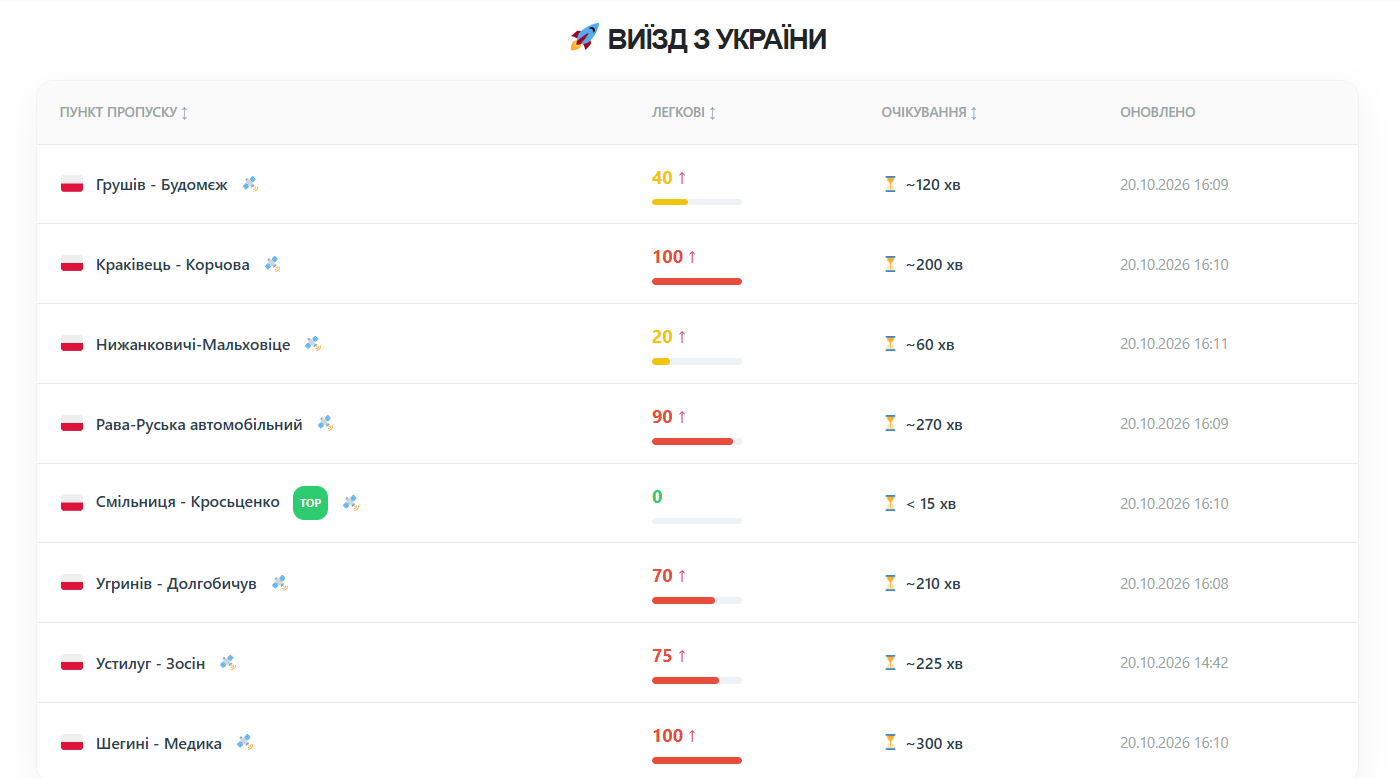The image size is (1399, 778).
Task: Click the Polish flag beside Краківець - Корчова
Action: 72,264
